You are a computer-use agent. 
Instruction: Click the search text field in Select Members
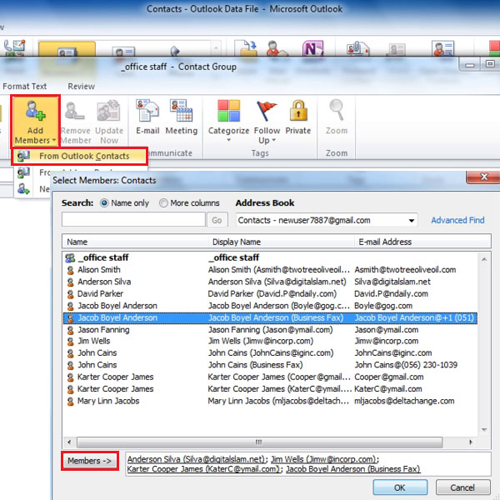coord(133,220)
